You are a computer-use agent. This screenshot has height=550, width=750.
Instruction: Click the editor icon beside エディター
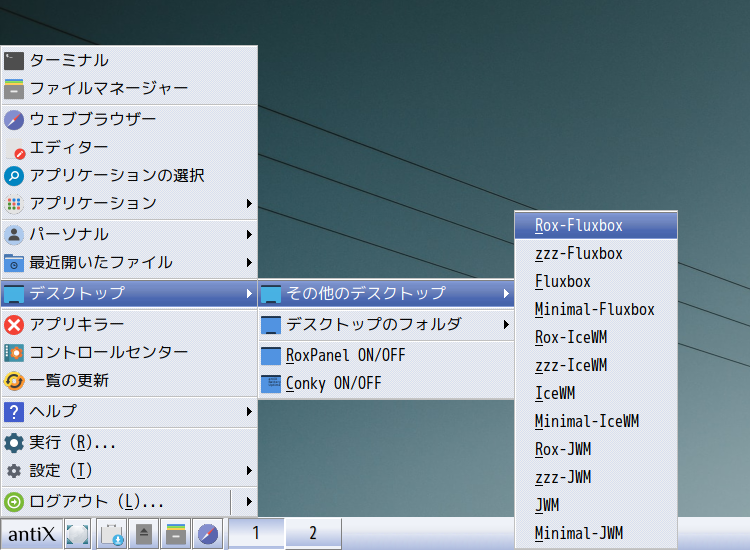(14, 148)
